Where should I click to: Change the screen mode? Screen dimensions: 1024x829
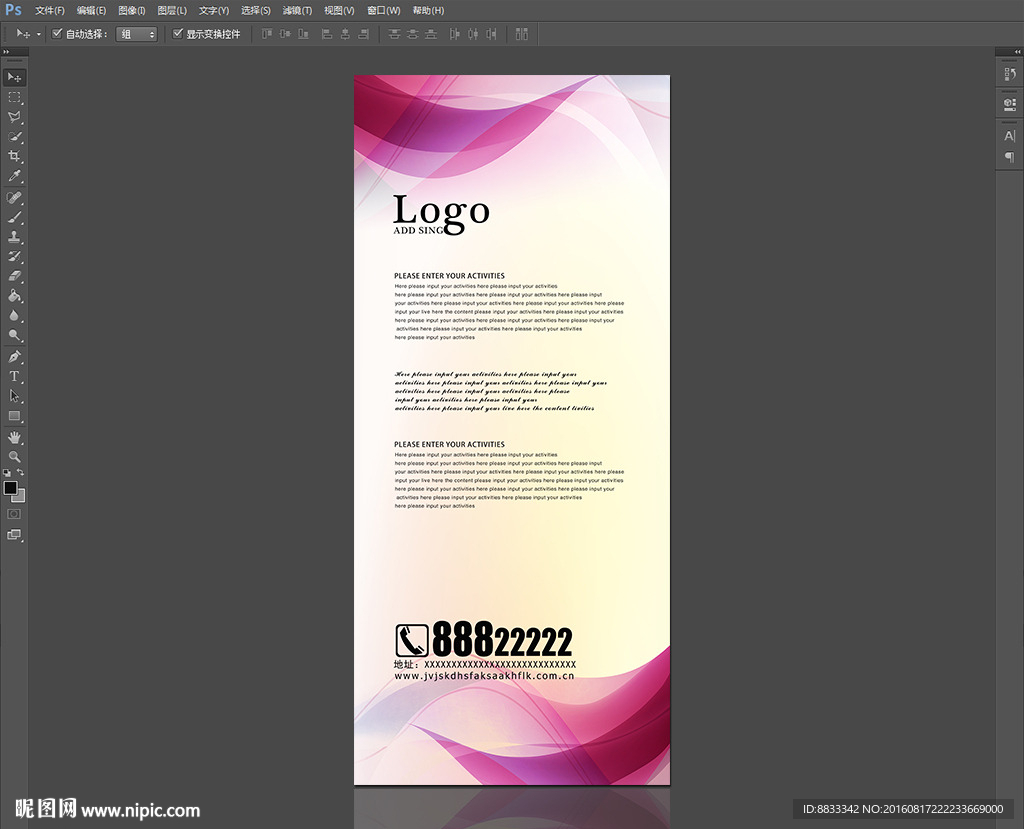(14, 534)
